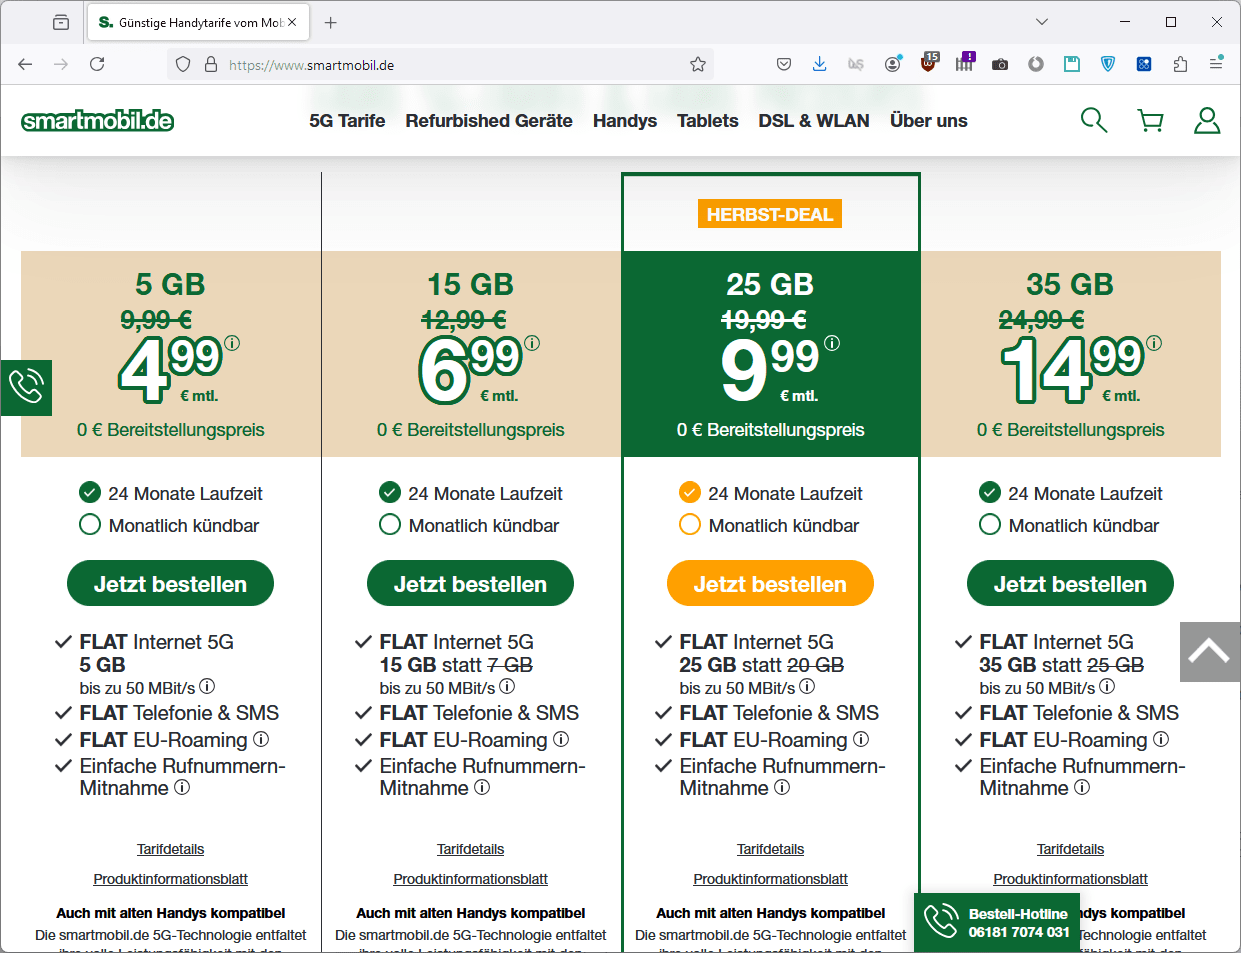Order the 35 GB tariff with Jetzt bestellen
This screenshot has height=953, width=1241.
pyautogui.click(x=1070, y=583)
